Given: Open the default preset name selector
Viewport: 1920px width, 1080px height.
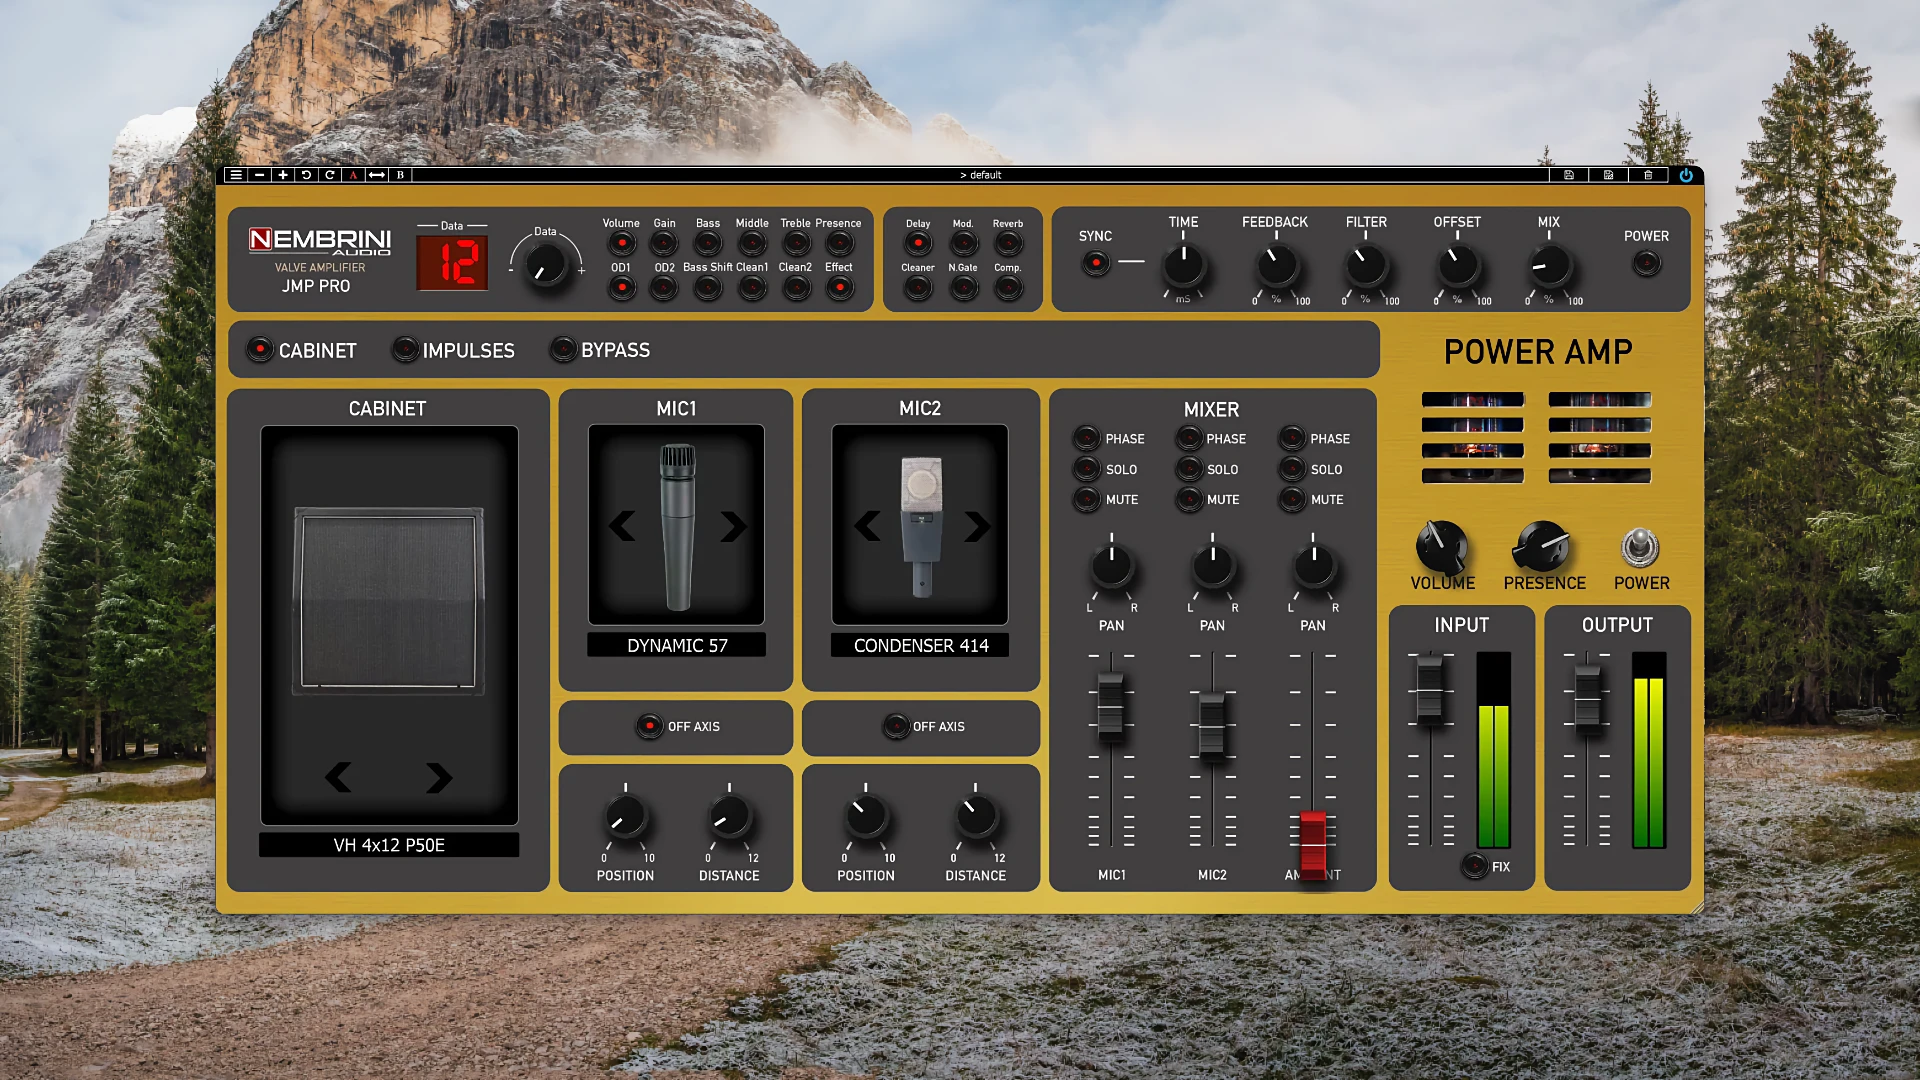Looking at the screenshot, I should tap(980, 175).
